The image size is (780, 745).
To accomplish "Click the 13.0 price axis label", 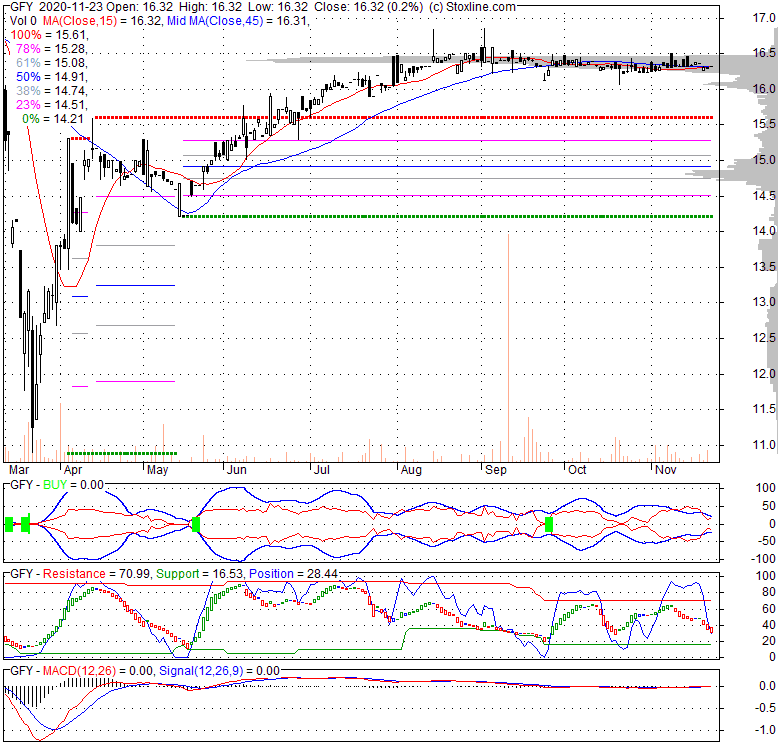I will 764,302.
